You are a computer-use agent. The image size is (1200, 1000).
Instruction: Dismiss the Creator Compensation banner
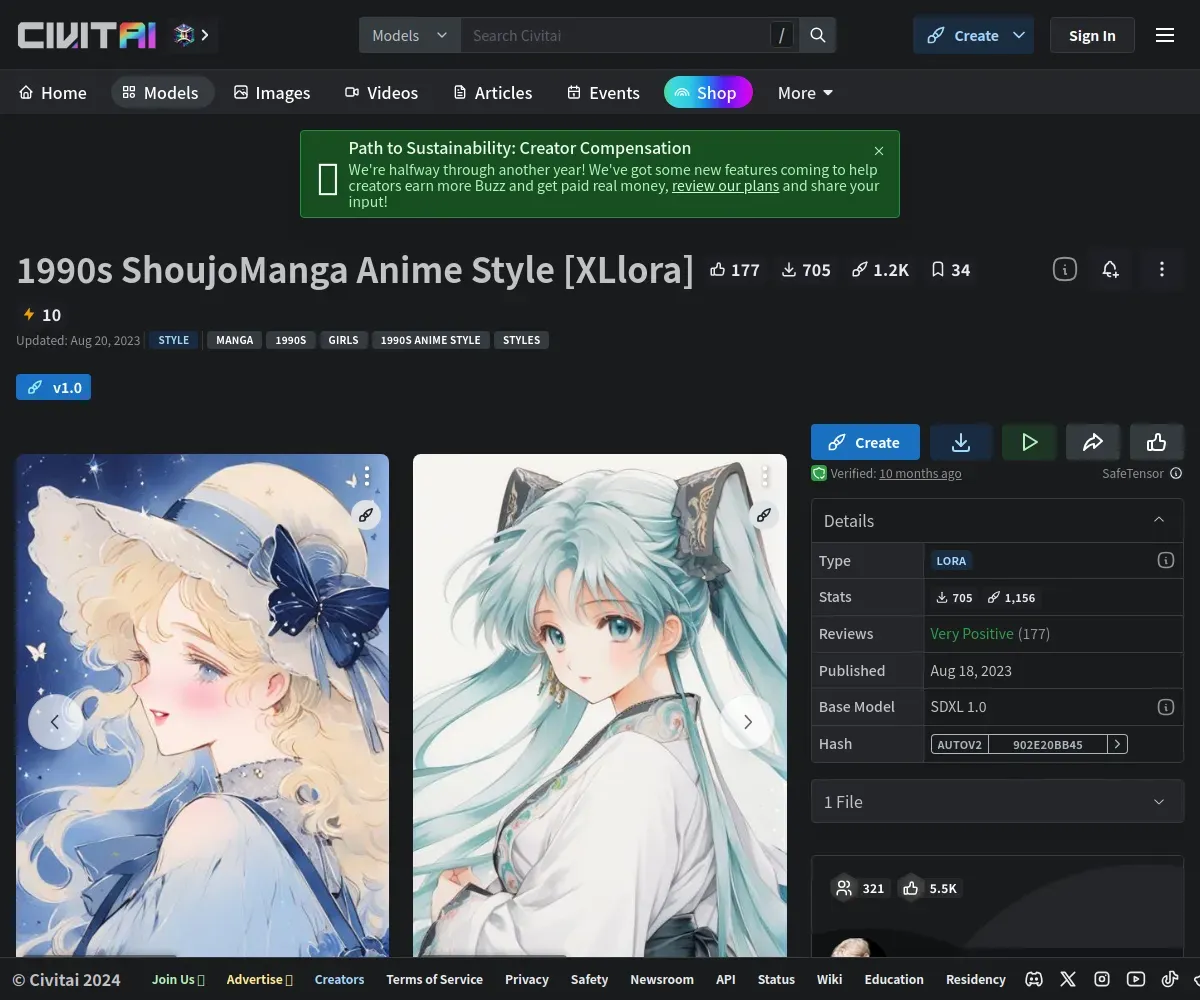click(879, 151)
